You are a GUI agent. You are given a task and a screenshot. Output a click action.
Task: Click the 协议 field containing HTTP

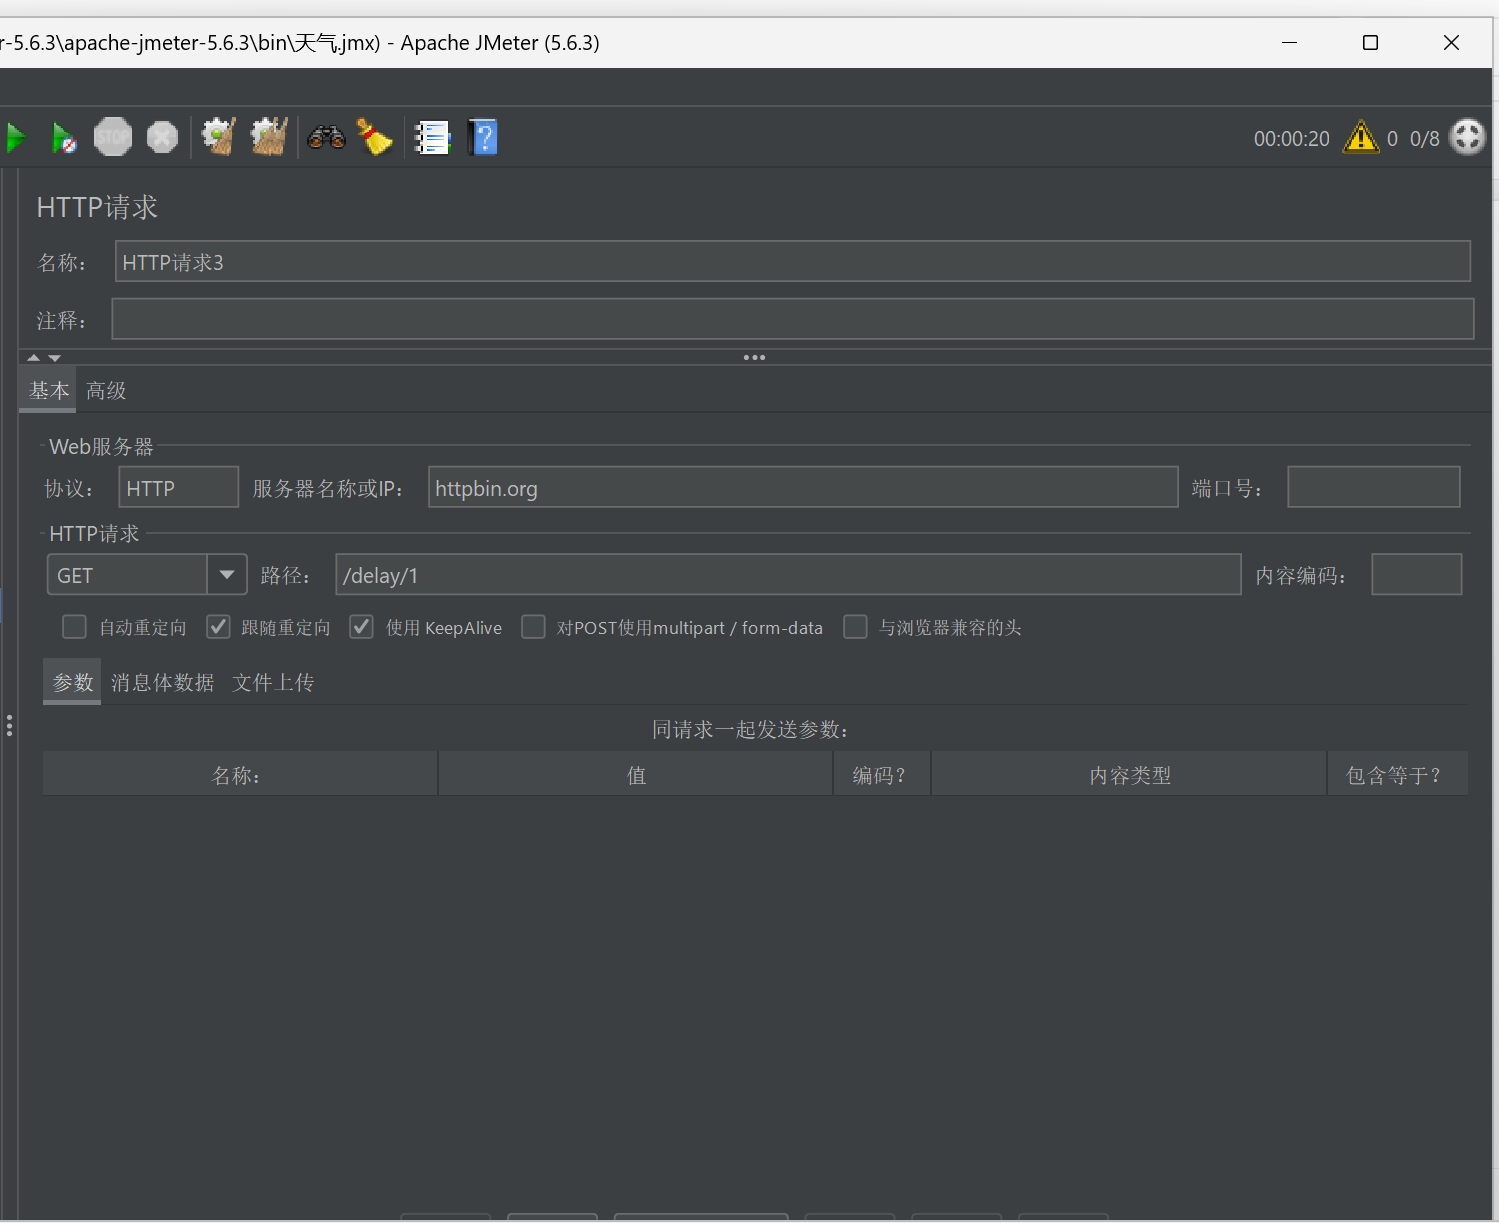(x=178, y=488)
